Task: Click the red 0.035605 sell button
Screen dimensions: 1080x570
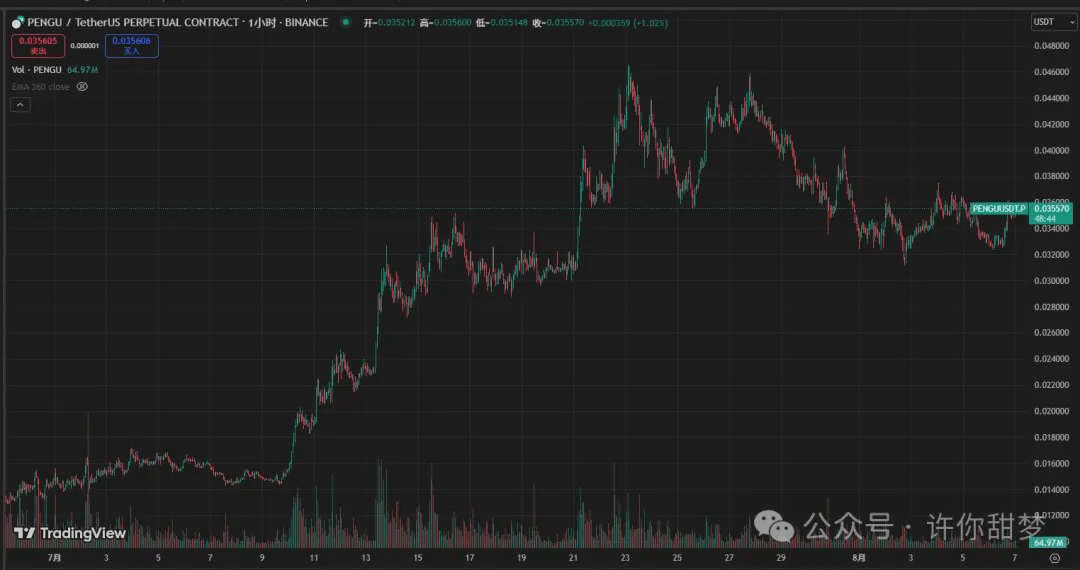Action: pyautogui.click(x=38, y=45)
